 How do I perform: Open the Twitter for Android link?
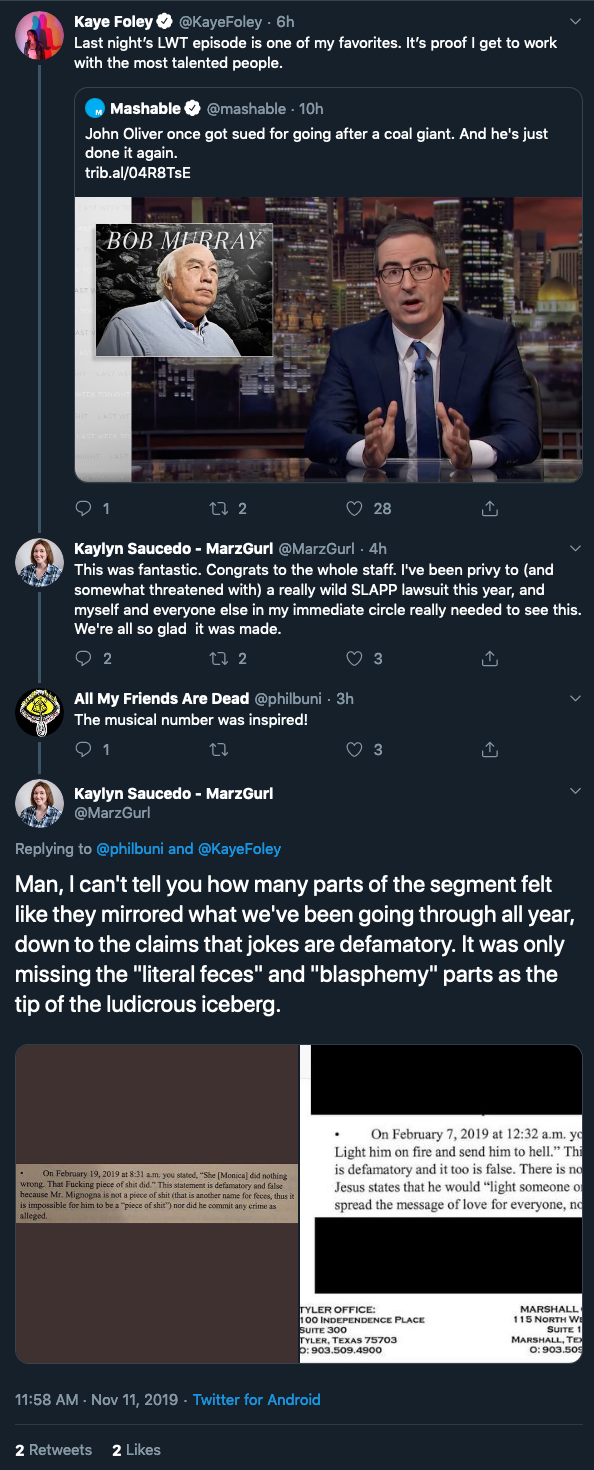[x=257, y=1400]
